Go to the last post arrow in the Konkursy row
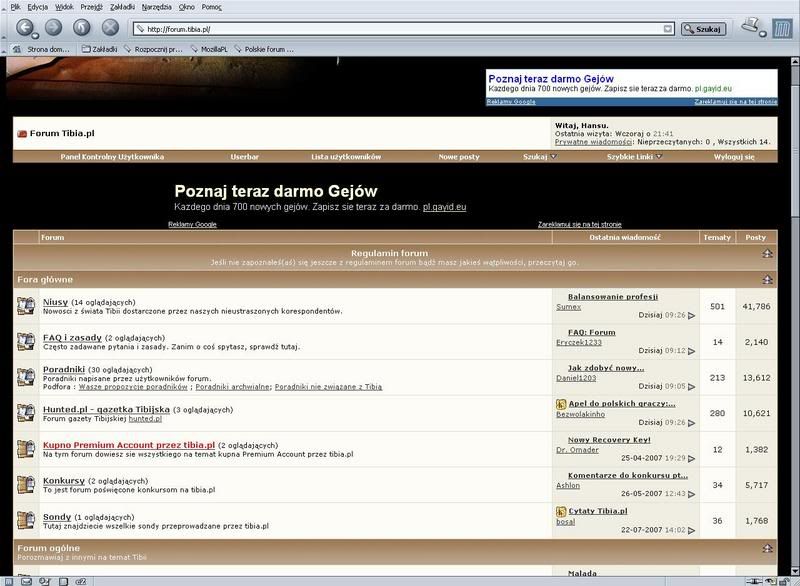This screenshot has width=800, height=586. [x=691, y=494]
